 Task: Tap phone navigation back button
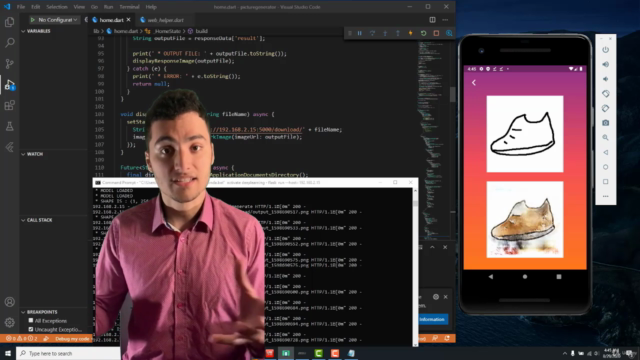click(491, 277)
